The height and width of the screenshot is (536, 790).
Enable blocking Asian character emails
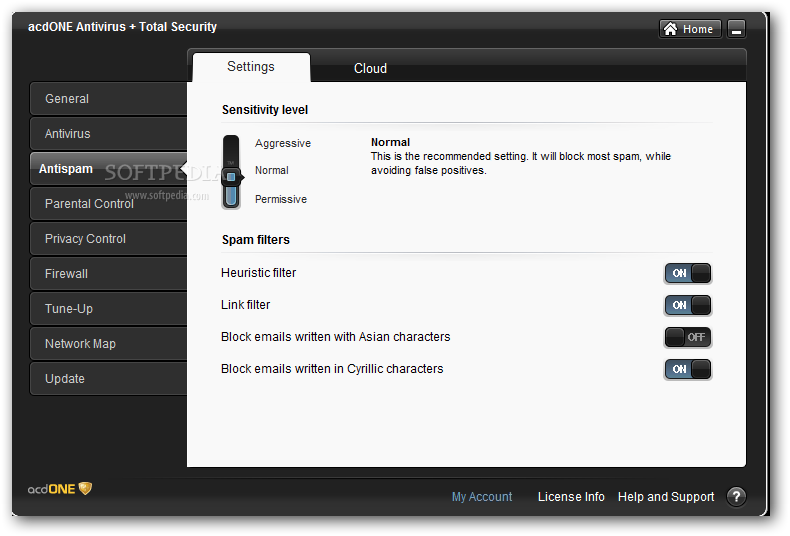click(688, 338)
